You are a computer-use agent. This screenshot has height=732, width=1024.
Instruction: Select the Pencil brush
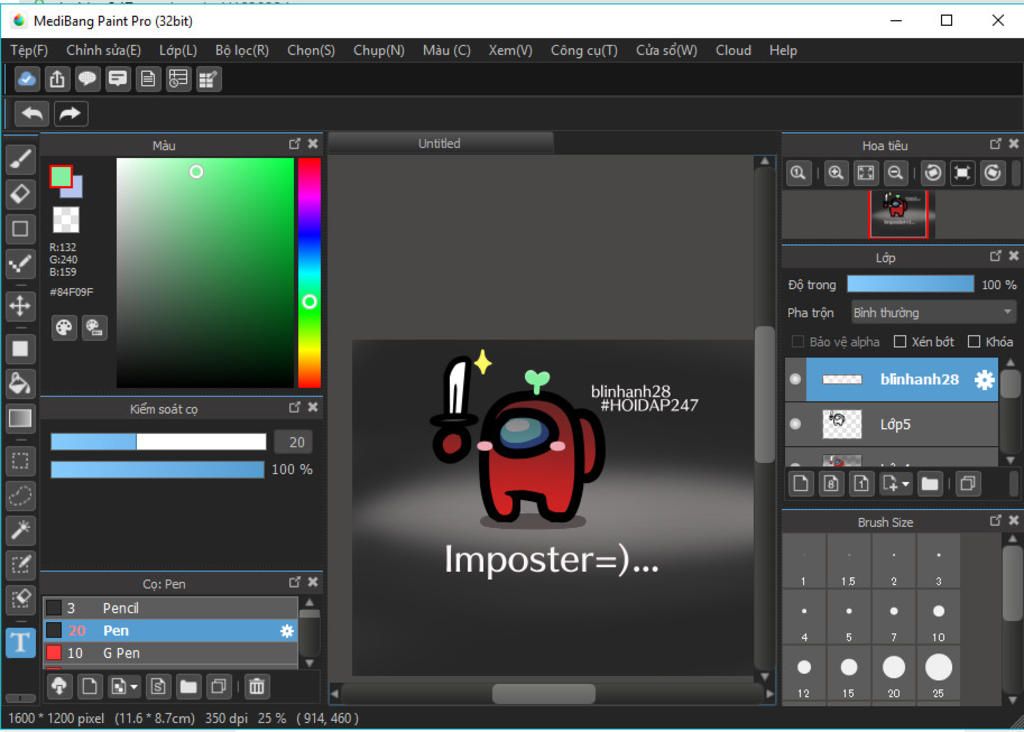[170, 608]
